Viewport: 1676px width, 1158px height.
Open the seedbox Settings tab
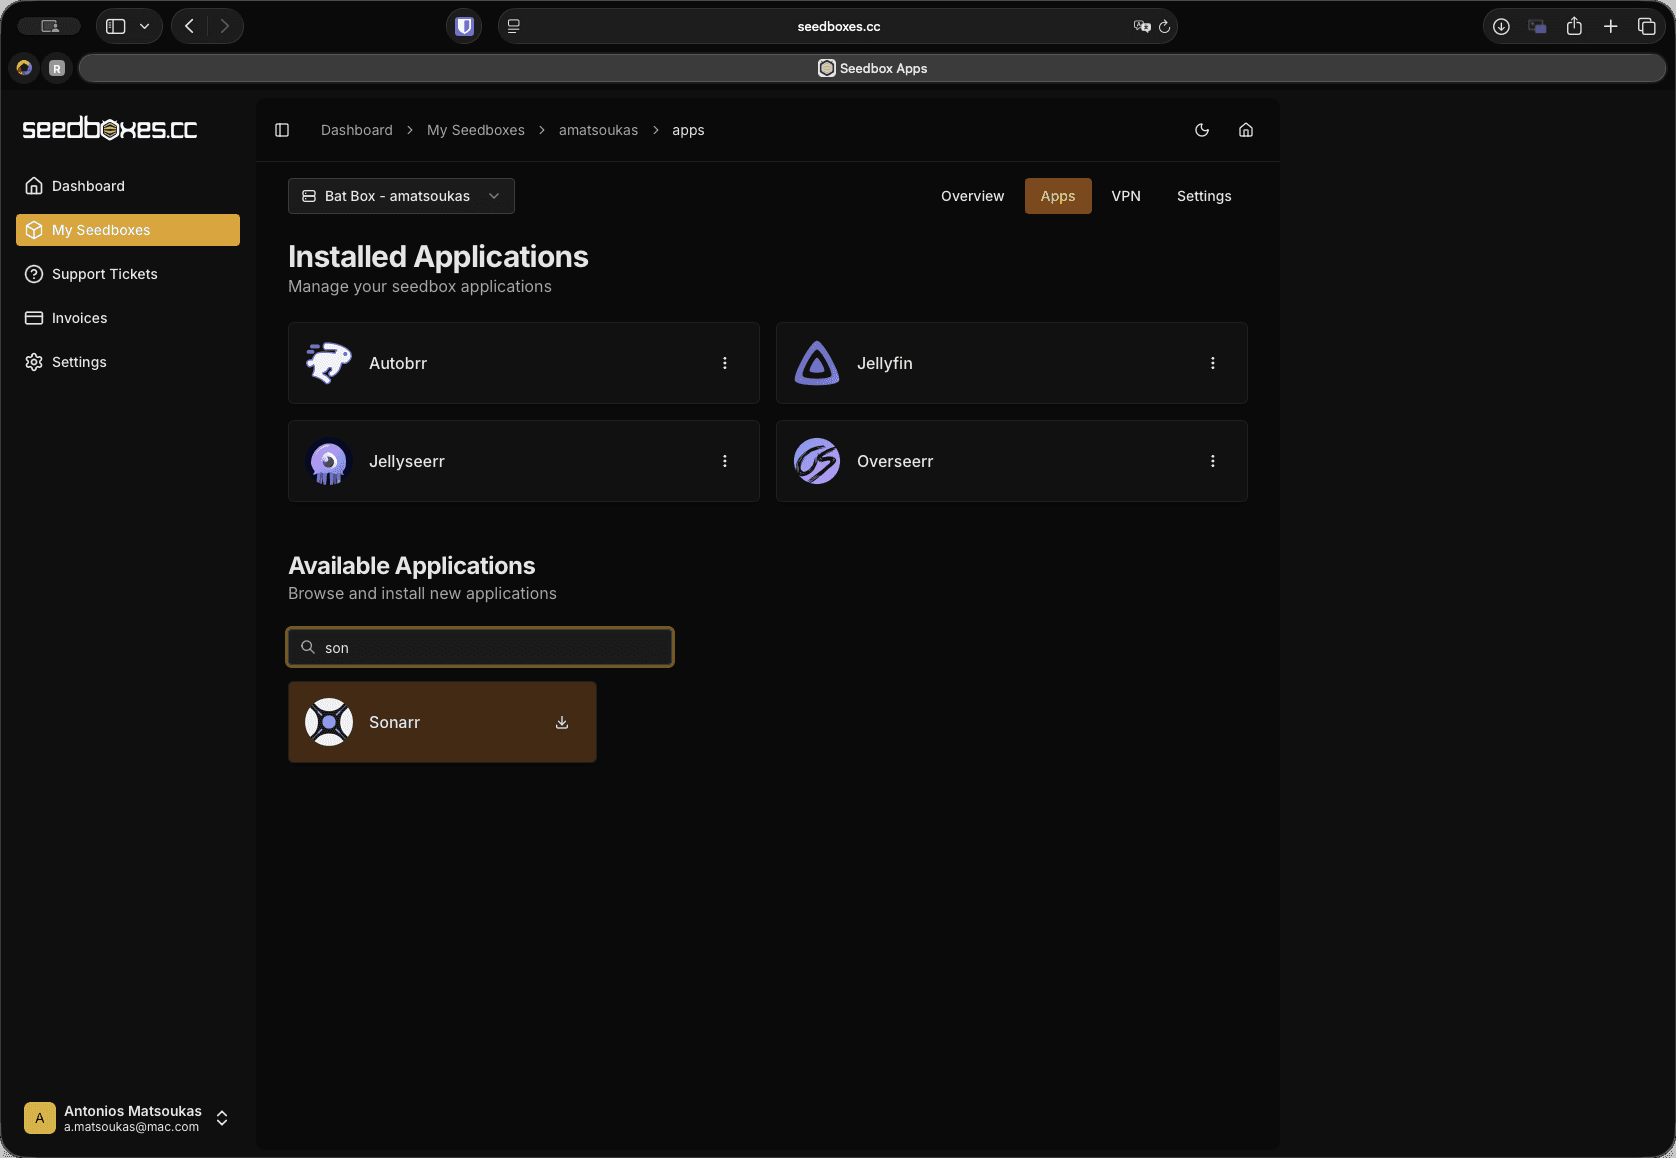pos(1204,196)
